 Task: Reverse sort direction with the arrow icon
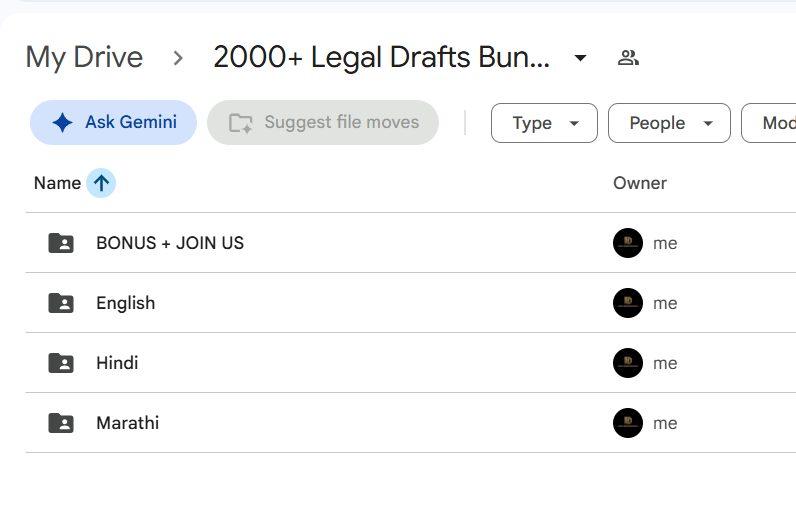point(101,183)
